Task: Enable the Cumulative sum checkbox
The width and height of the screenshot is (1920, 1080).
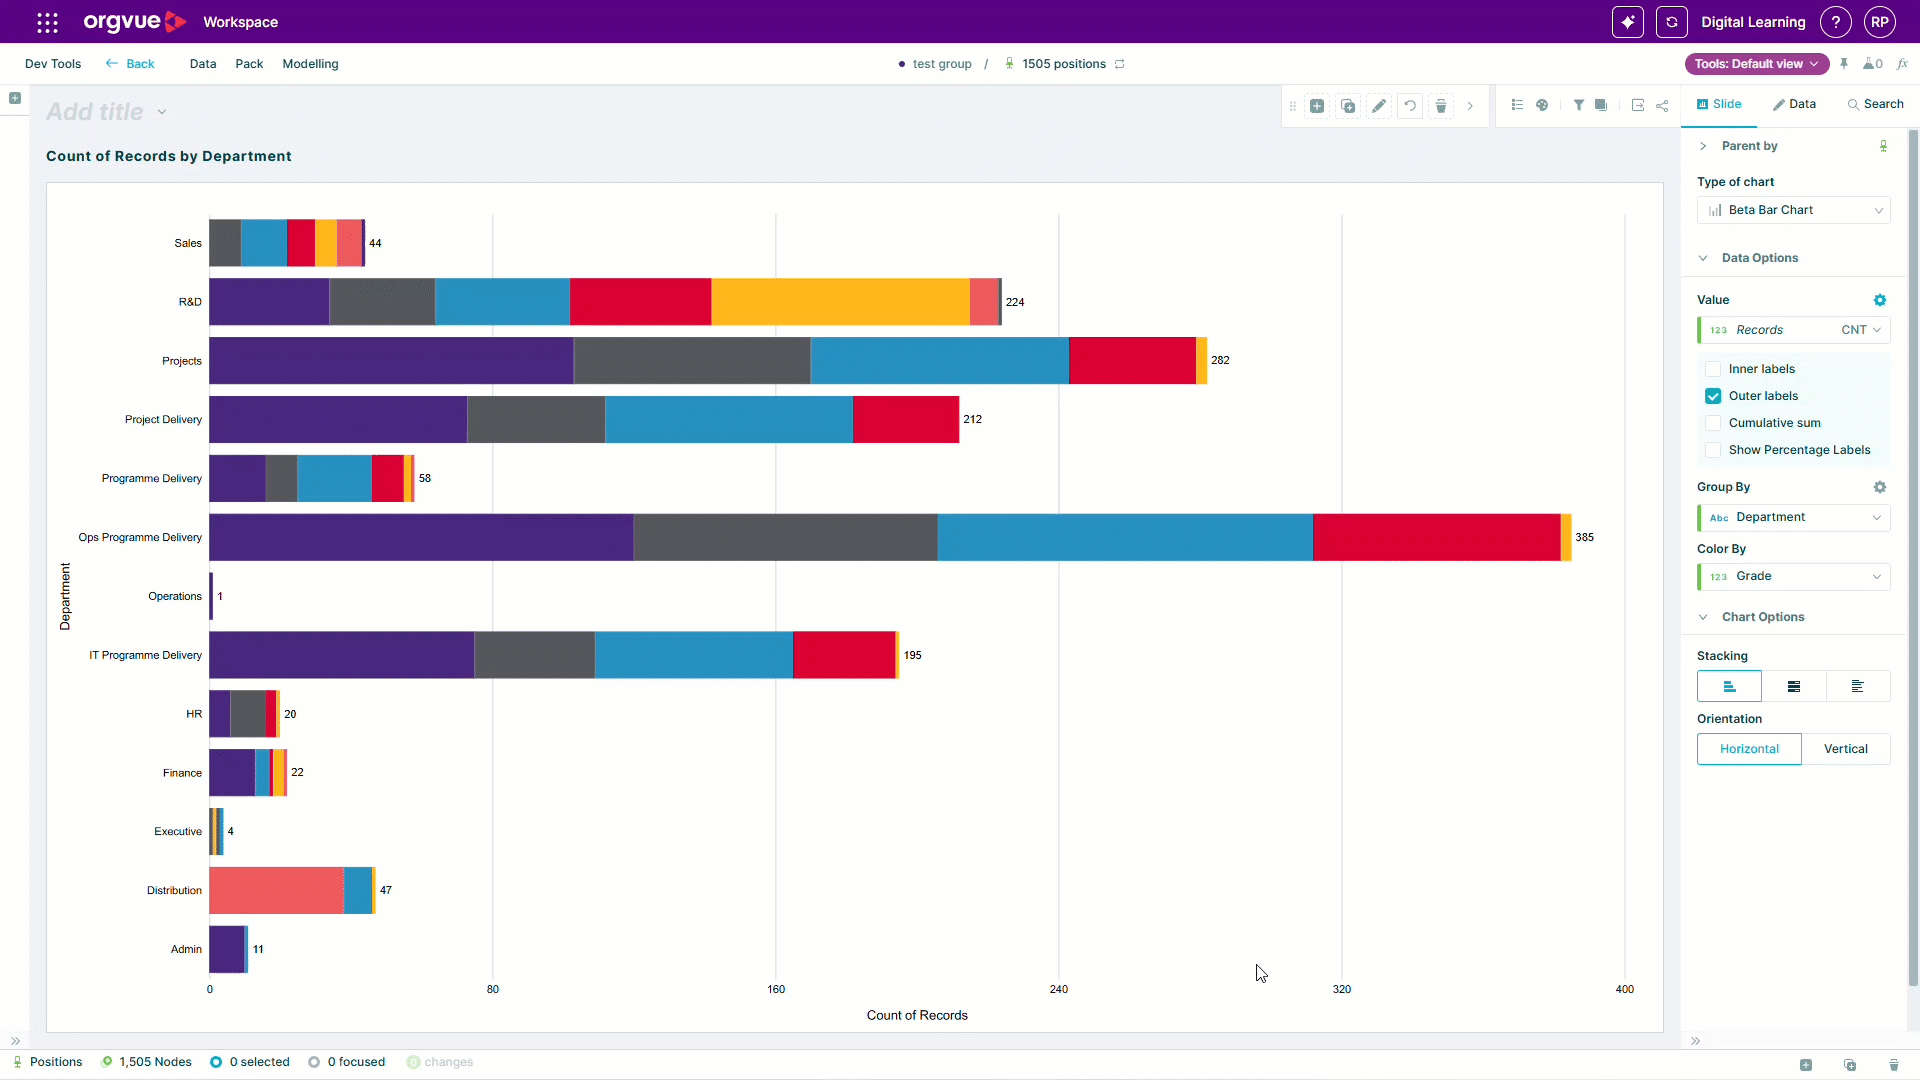Action: (1713, 423)
